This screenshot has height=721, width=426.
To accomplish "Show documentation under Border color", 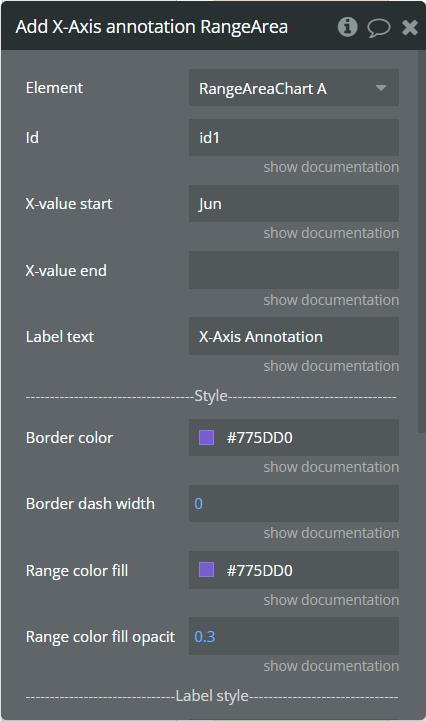I will [331, 467].
